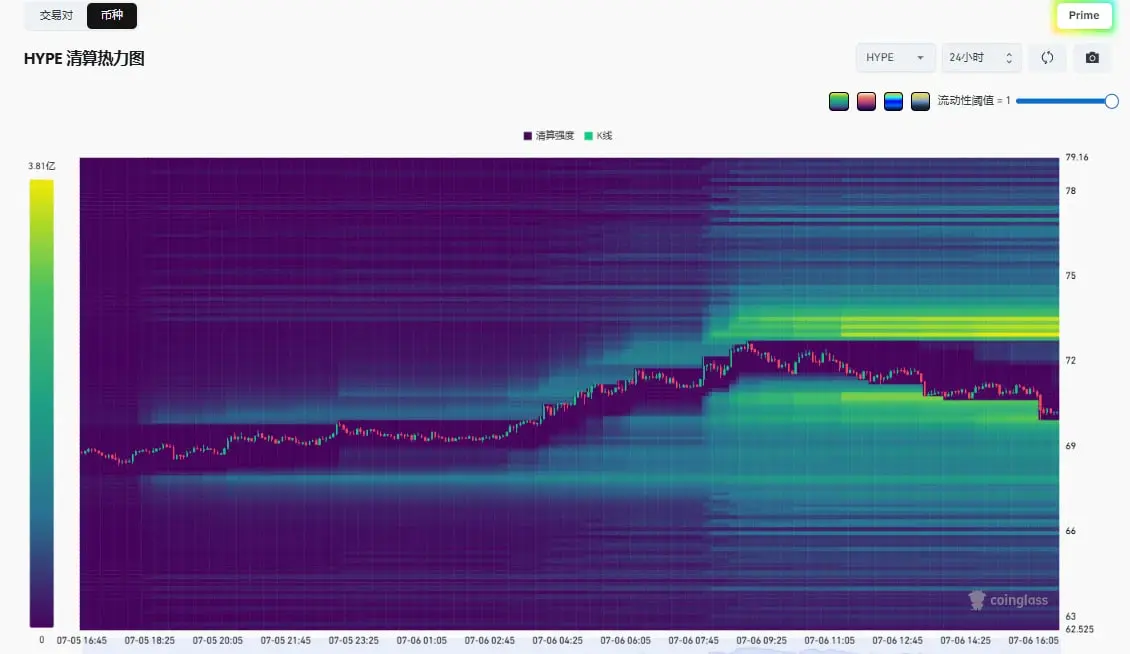Click the 3.81亿 scale maximum label

tap(42, 166)
